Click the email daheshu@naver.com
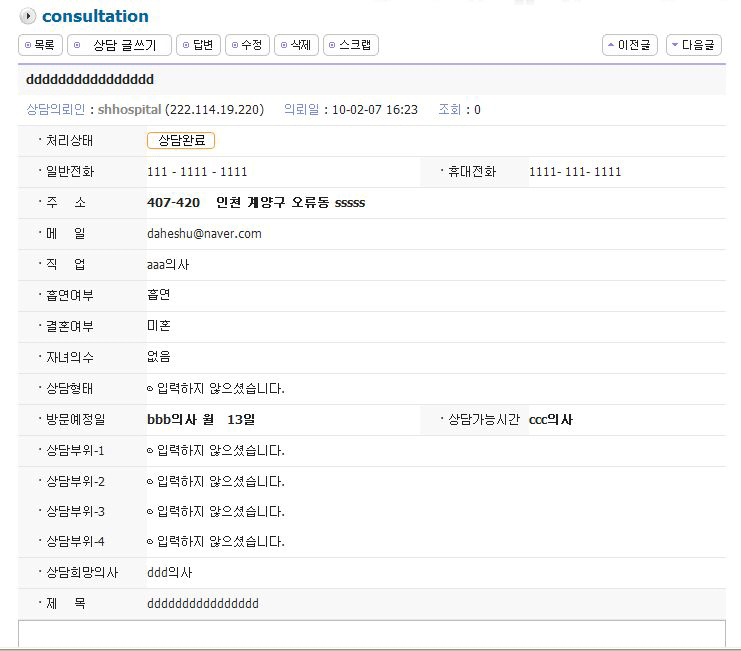 pos(204,233)
